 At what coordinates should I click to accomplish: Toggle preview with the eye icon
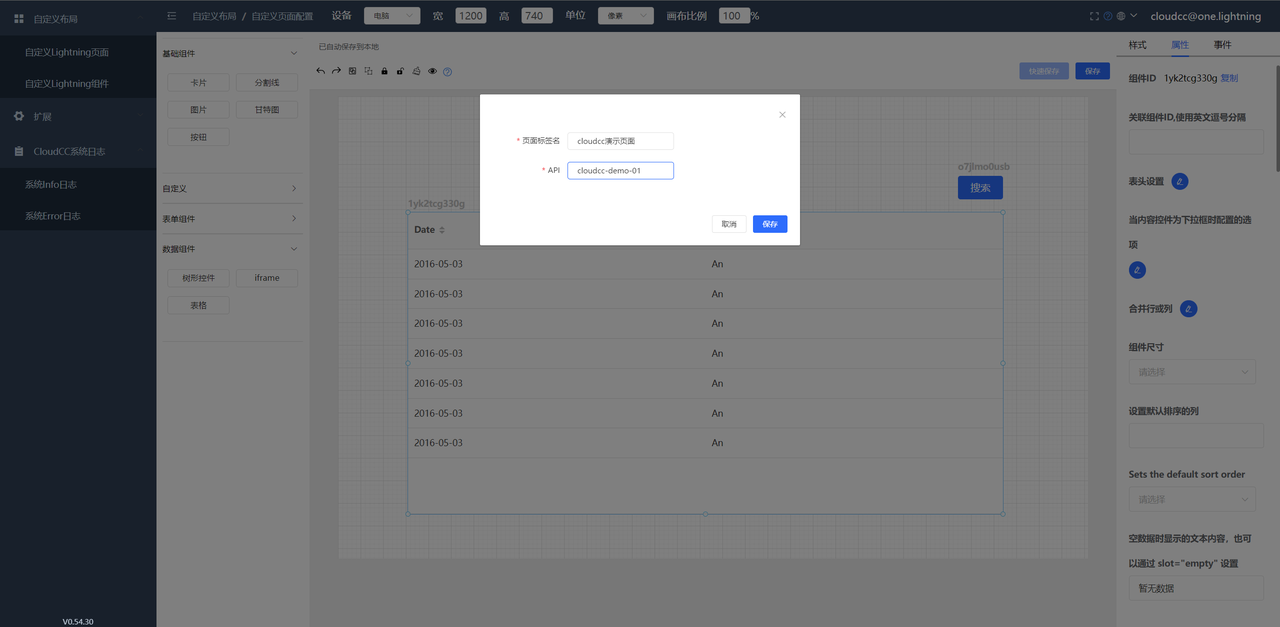432,72
